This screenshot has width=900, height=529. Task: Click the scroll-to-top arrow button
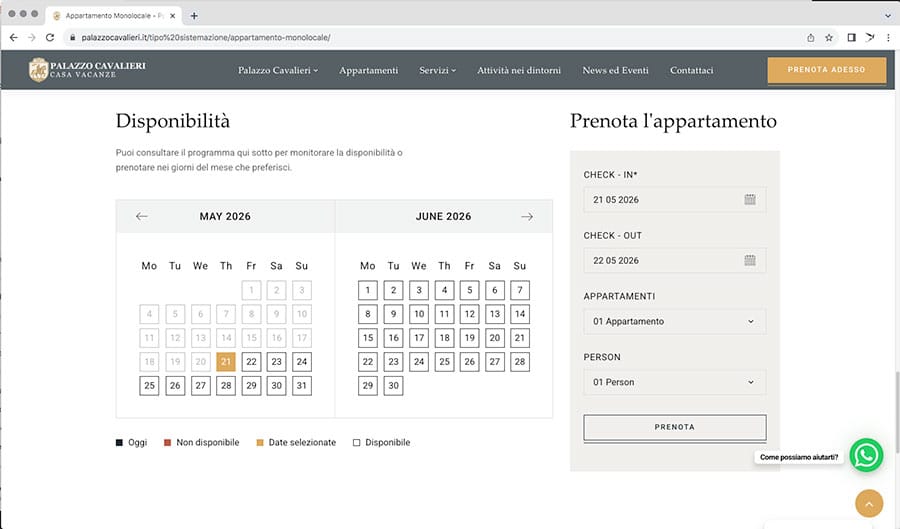pyautogui.click(x=869, y=504)
